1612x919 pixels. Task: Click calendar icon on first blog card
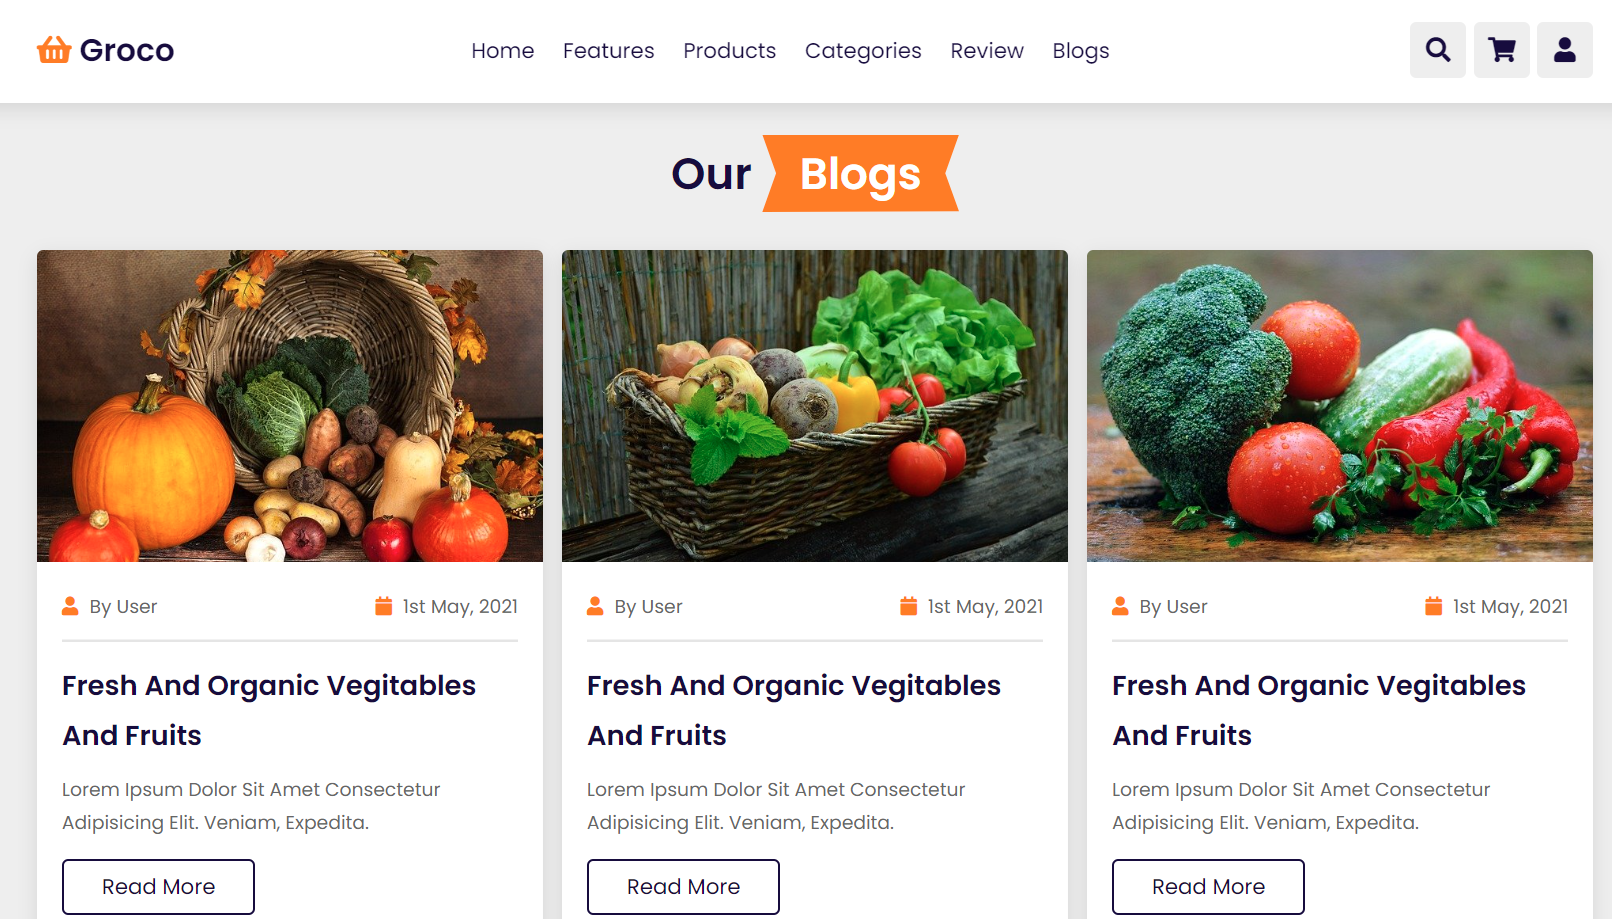point(383,606)
